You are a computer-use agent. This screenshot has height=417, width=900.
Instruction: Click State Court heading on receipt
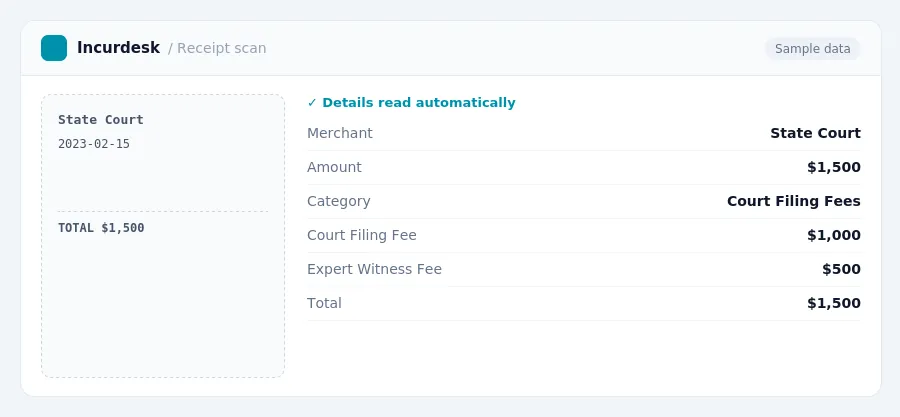tap(100, 120)
